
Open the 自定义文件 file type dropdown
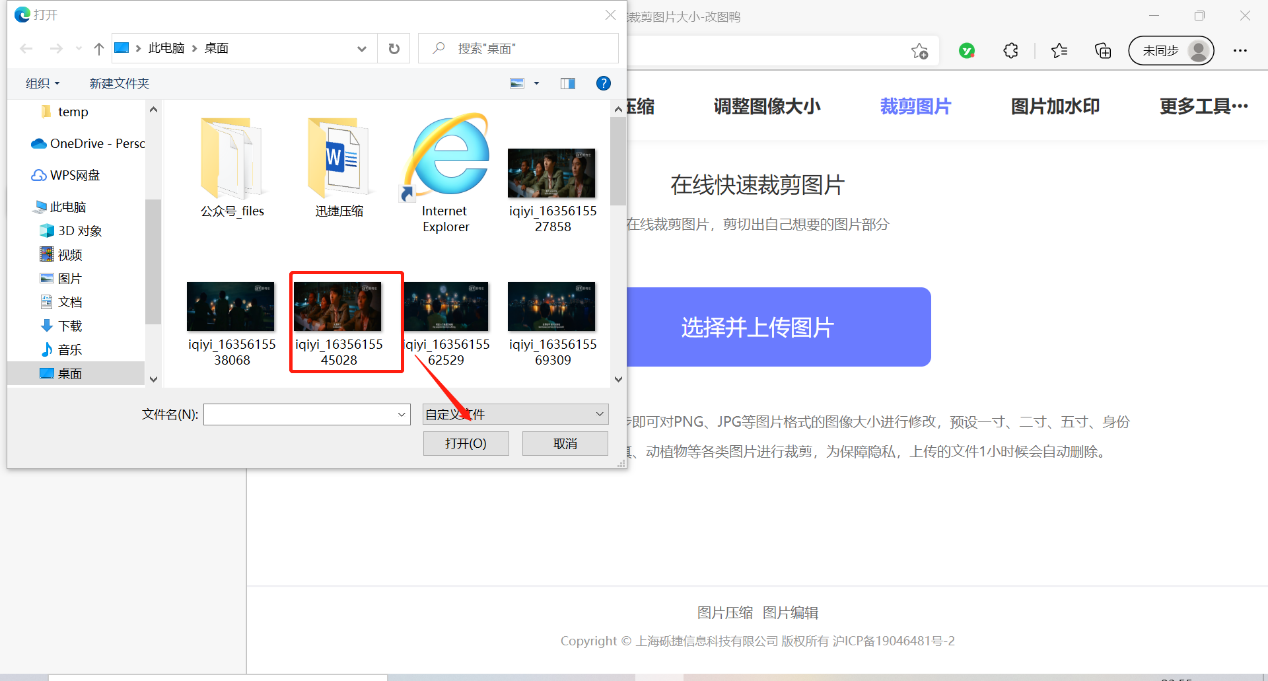tap(514, 413)
